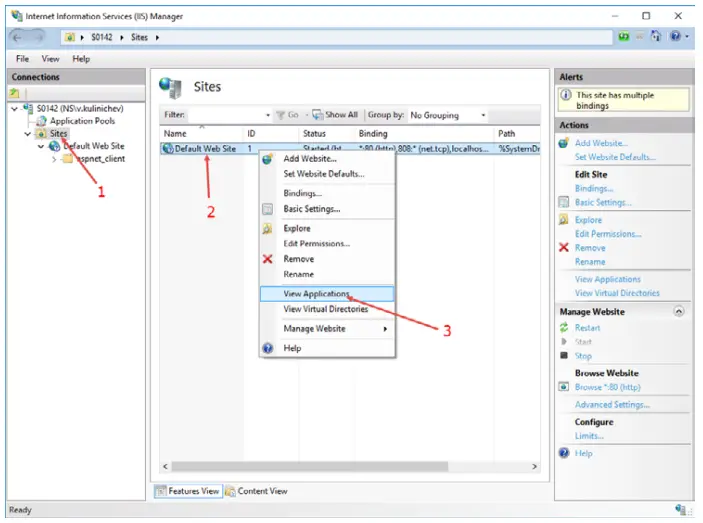Click the red X Remove icon in context menu

tap(268, 259)
